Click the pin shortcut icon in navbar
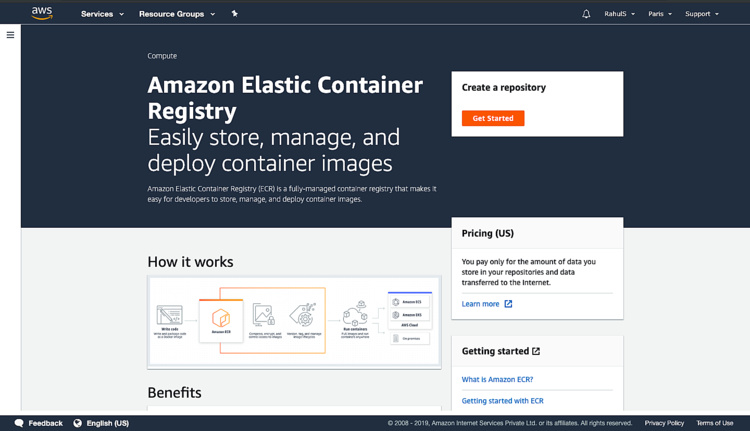The image size is (750, 431). (234, 14)
